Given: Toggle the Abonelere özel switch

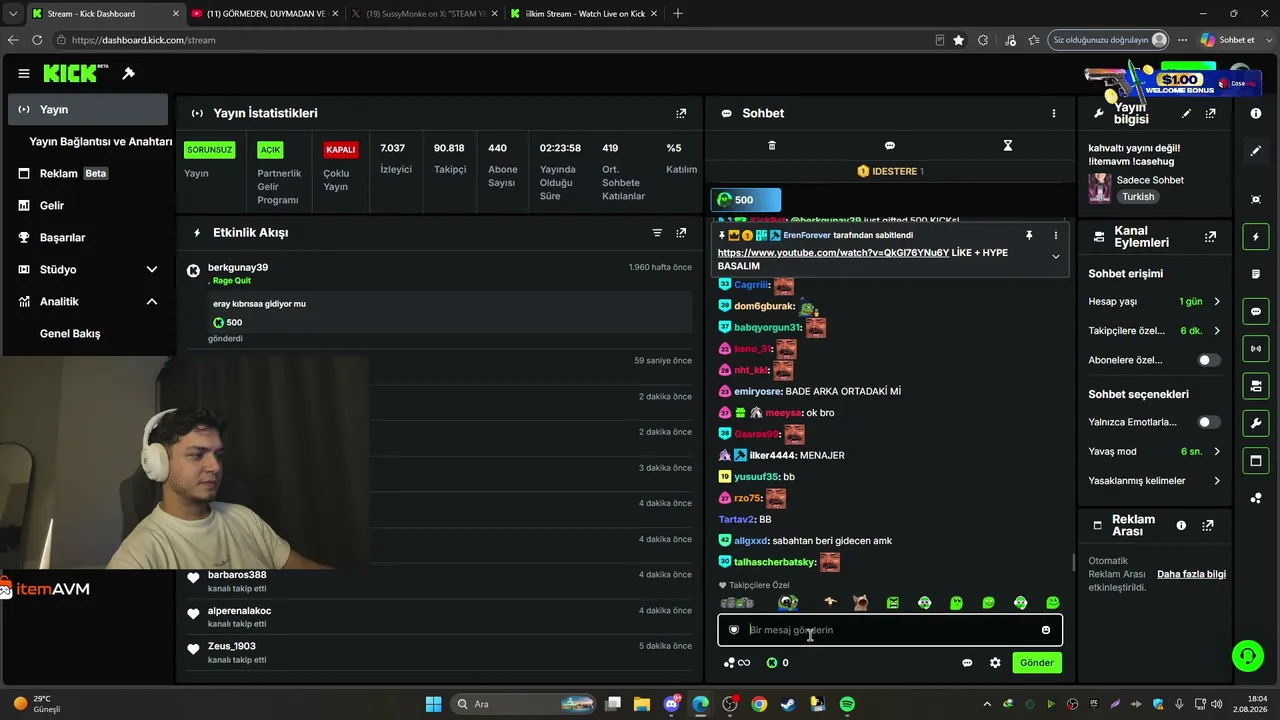Looking at the screenshot, I should (1209, 360).
